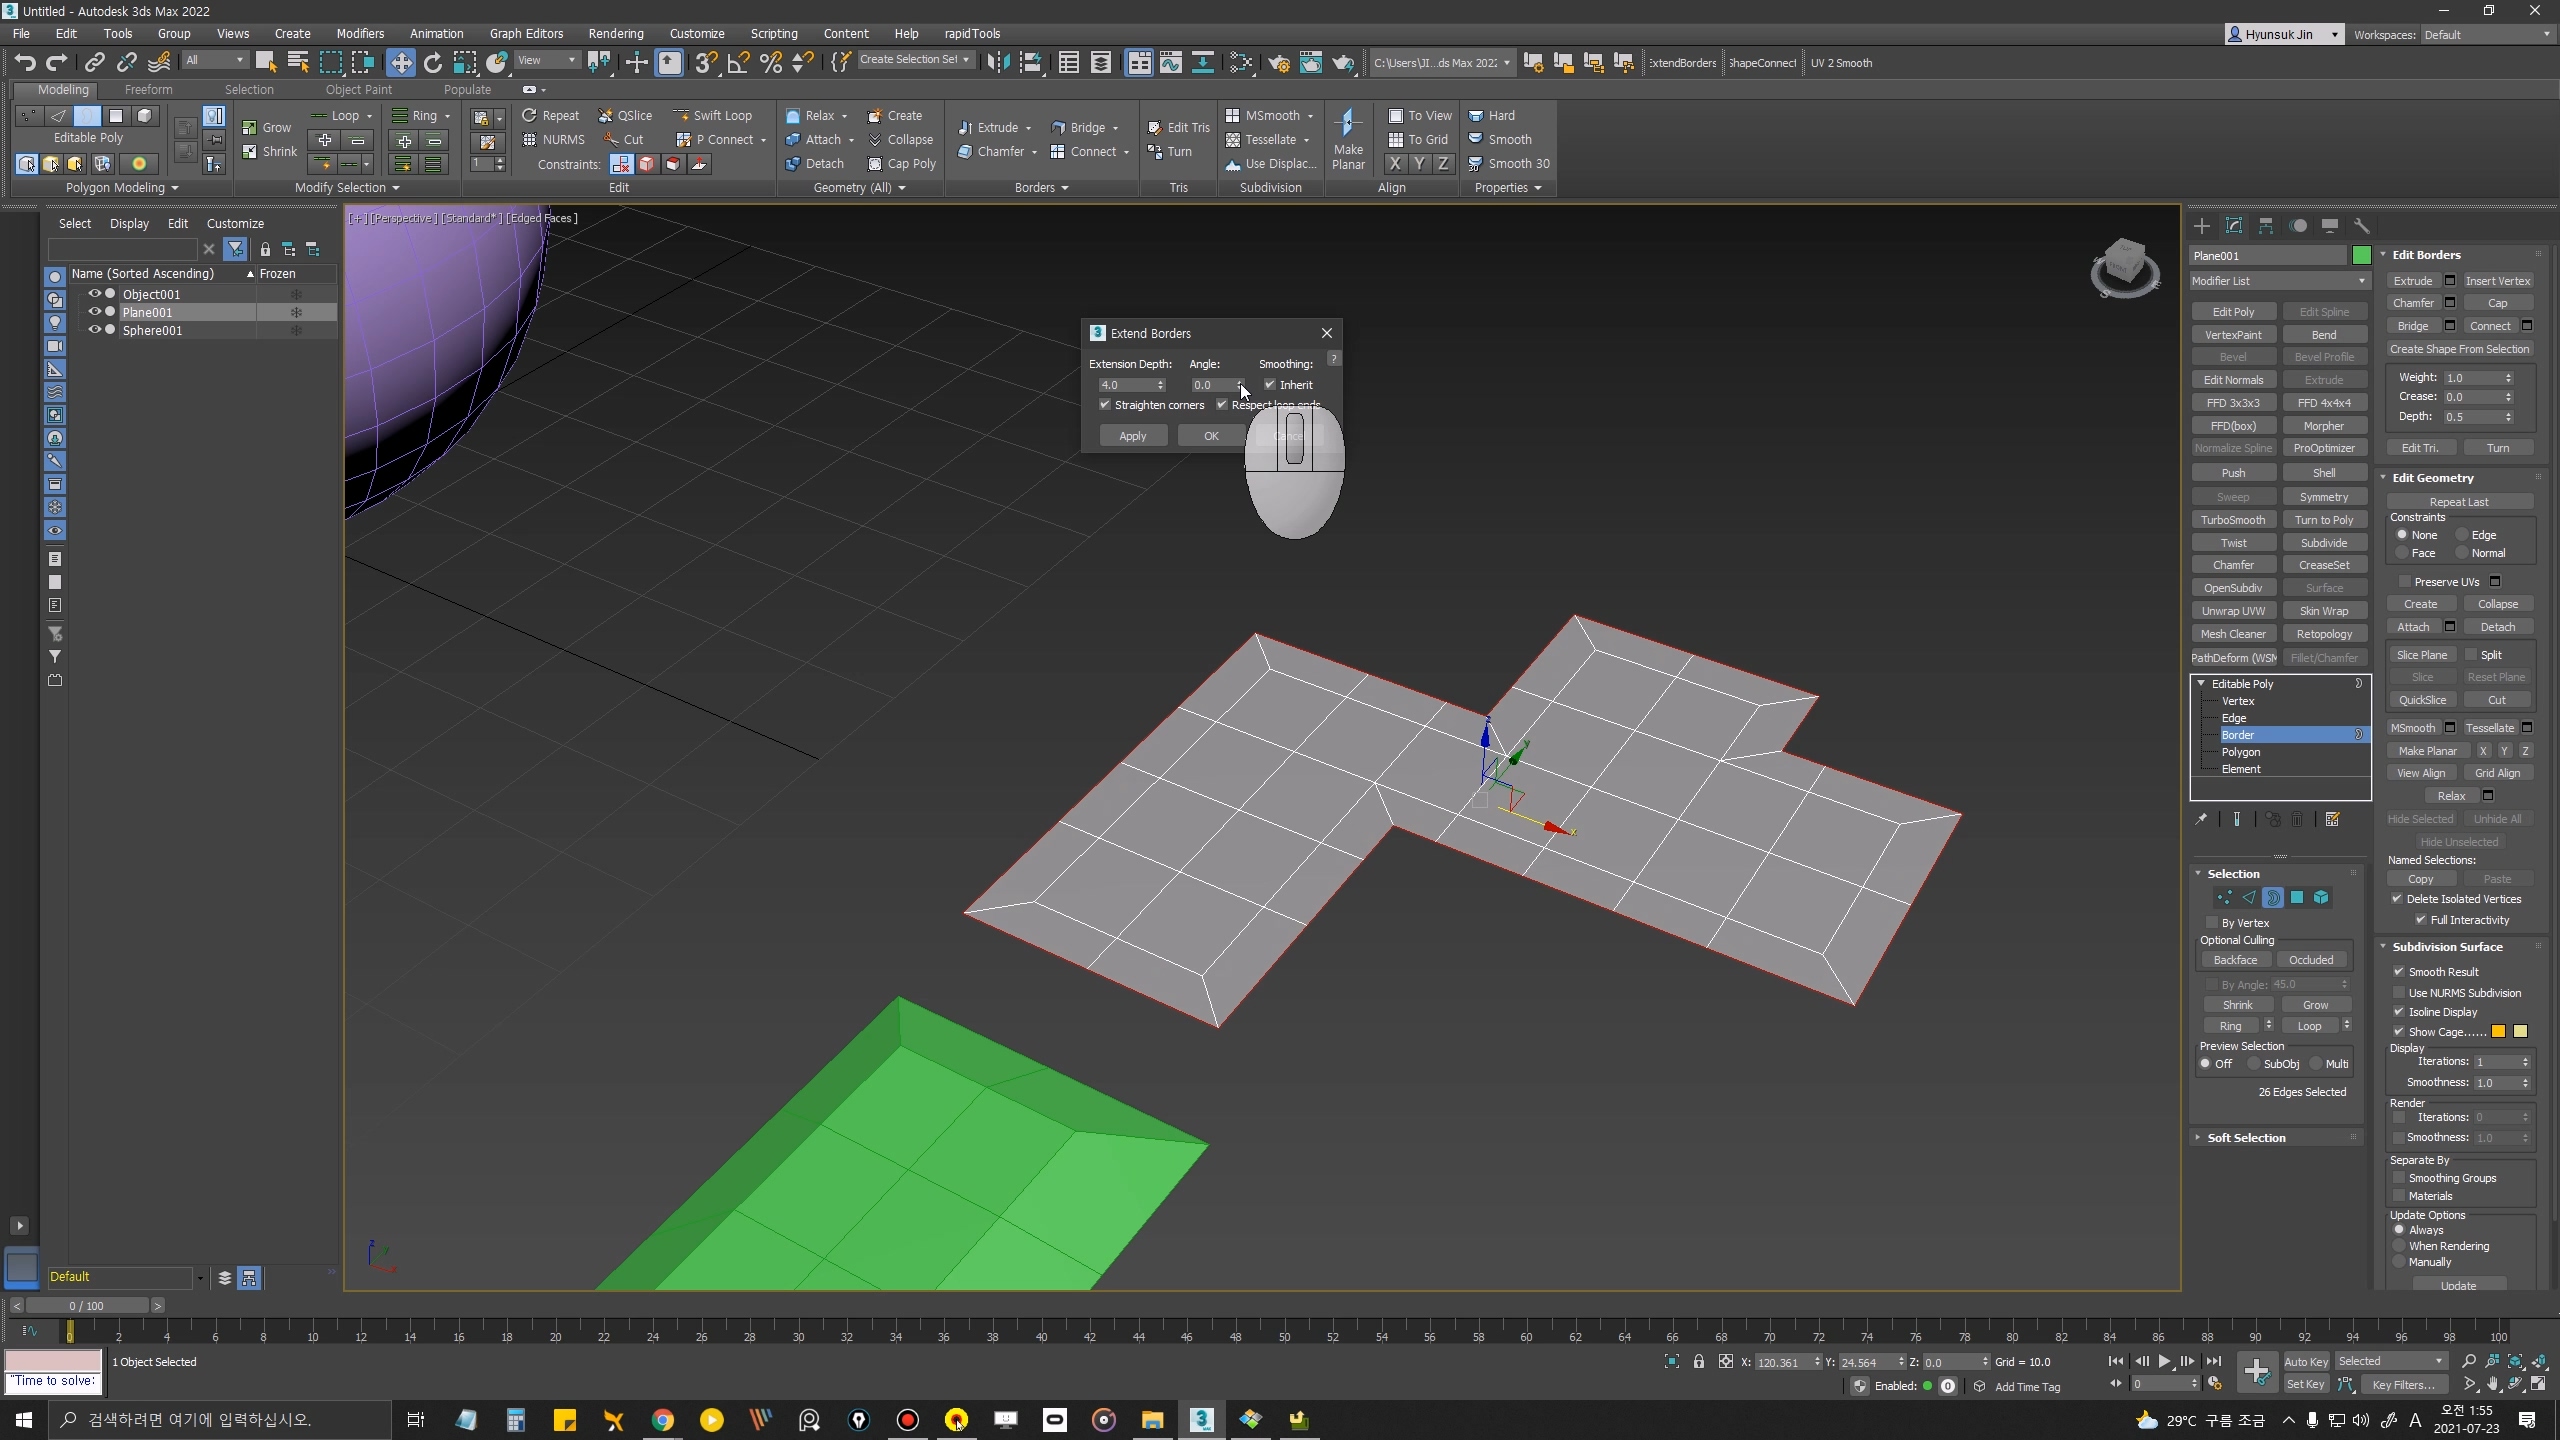This screenshot has height=1440, width=2560.
Task: Open the Hierarchy command panel tab
Action: tap(2266, 226)
